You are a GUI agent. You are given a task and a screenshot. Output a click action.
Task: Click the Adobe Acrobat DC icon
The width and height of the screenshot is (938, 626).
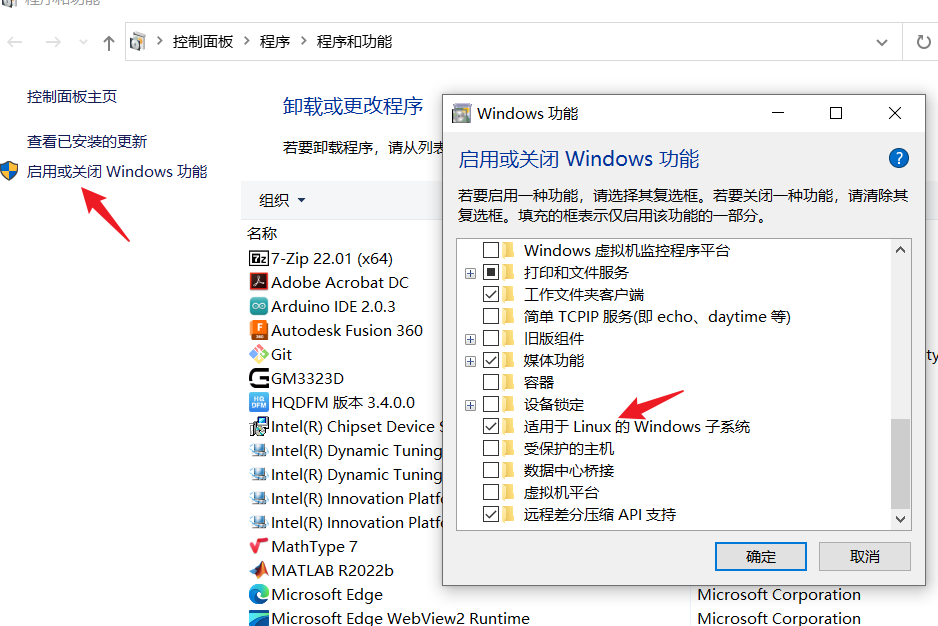pyautogui.click(x=258, y=282)
